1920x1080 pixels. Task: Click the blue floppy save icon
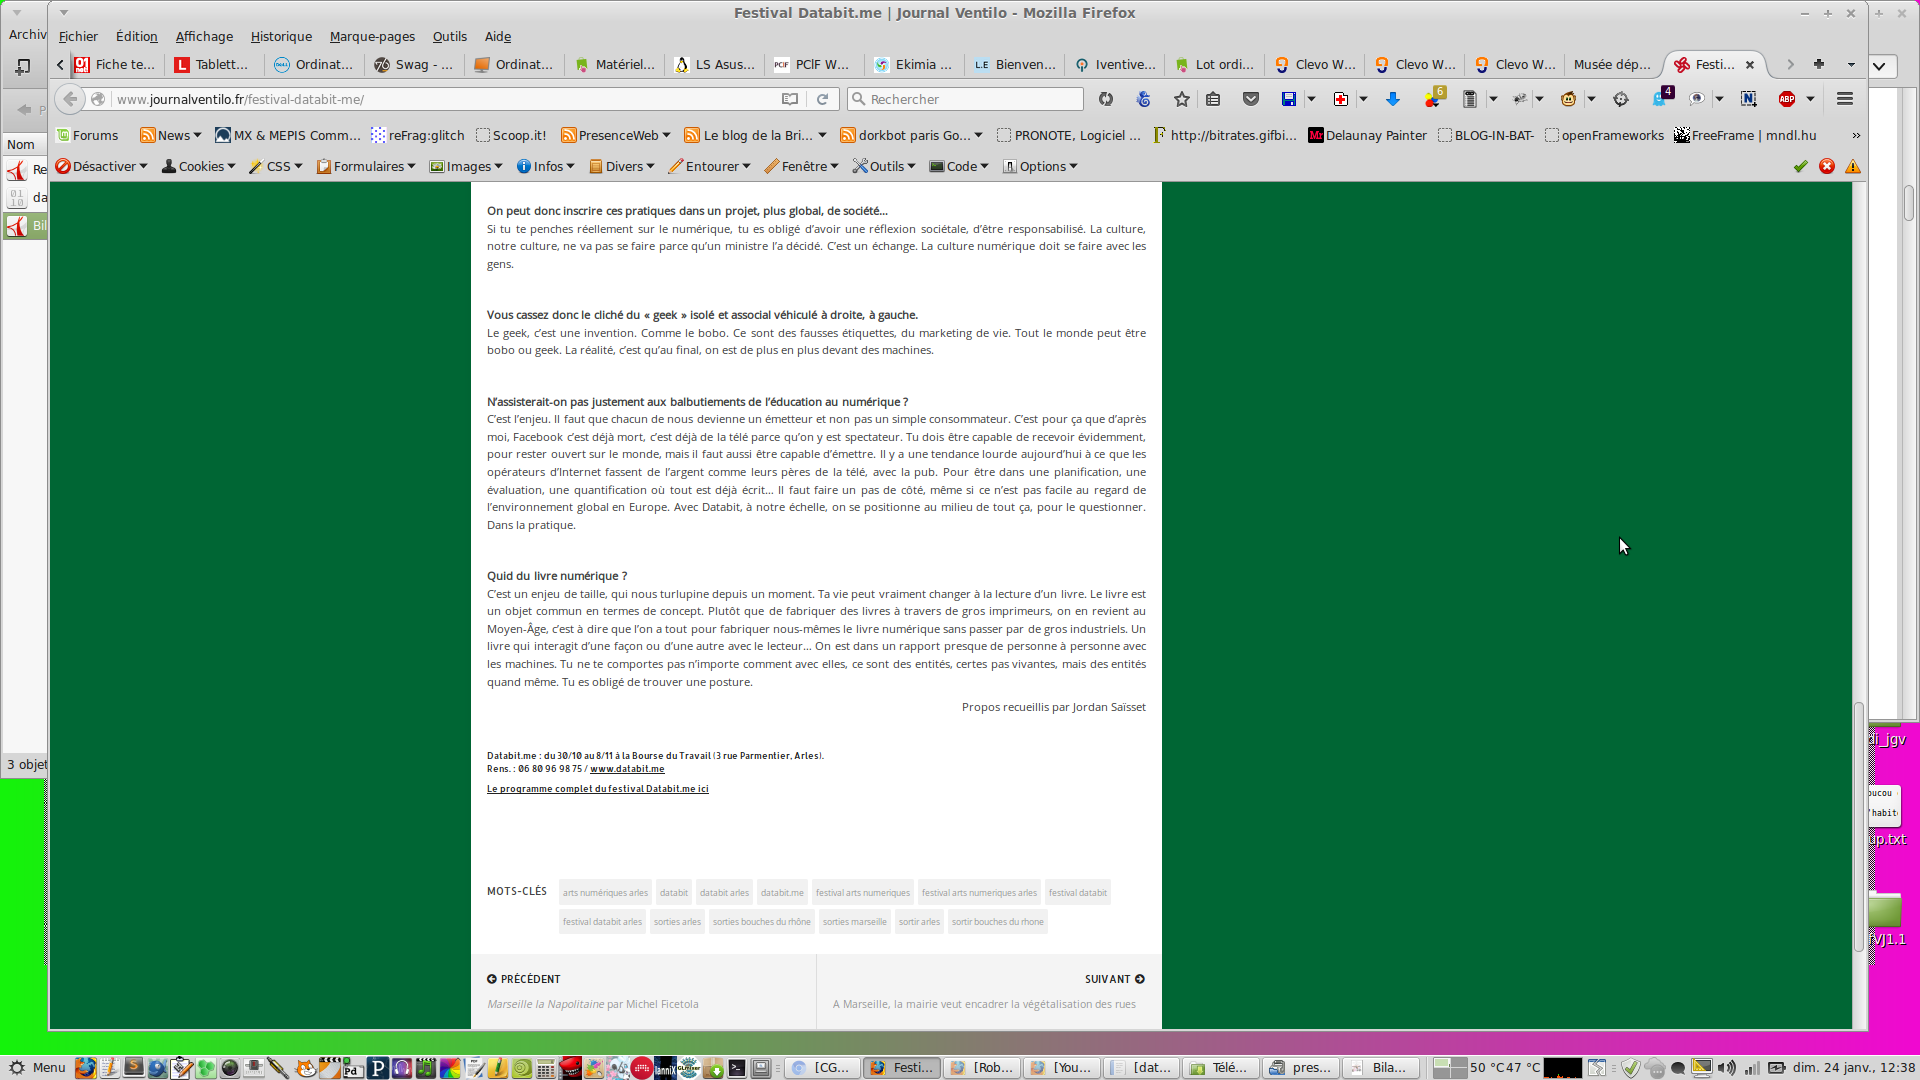pos(1289,99)
